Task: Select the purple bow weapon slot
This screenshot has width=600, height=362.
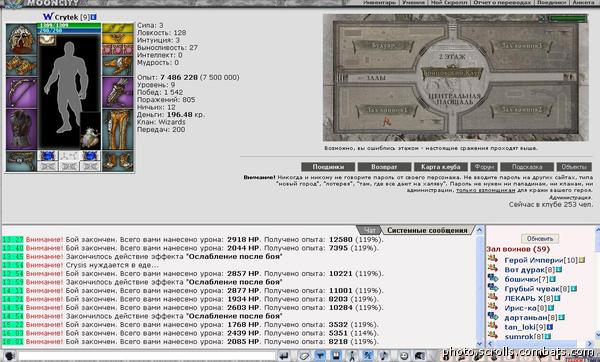Action: [x=21, y=92]
